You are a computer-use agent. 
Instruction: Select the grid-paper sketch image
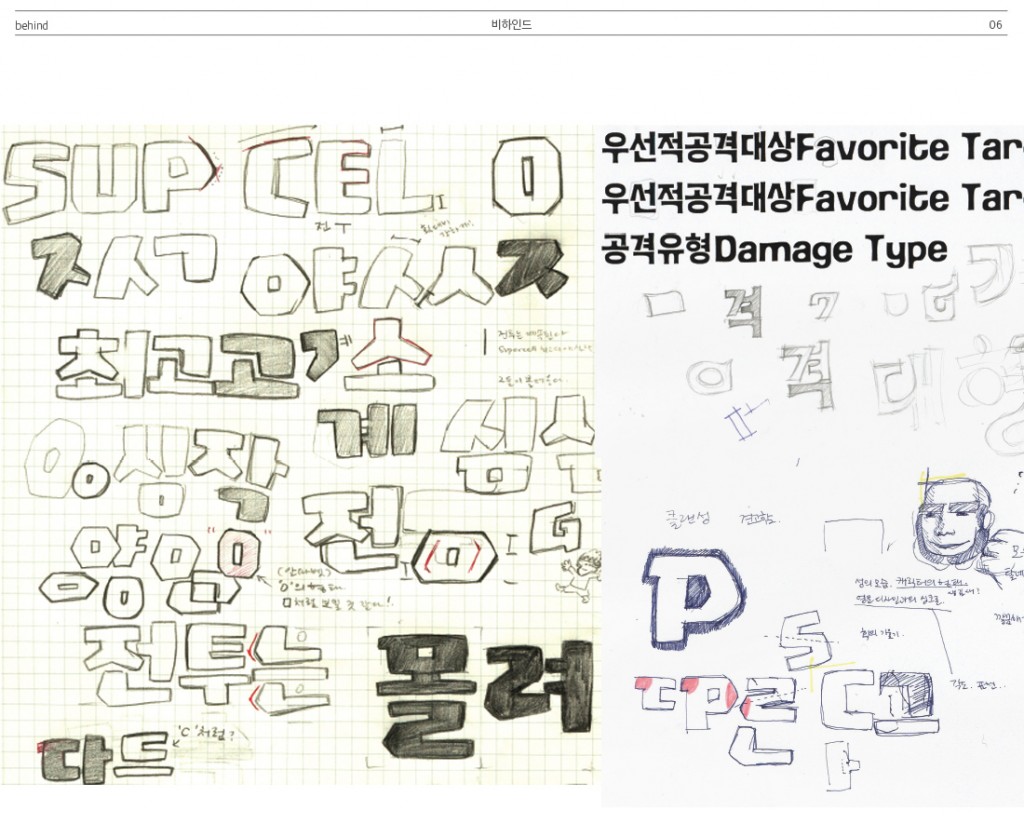[300, 455]
